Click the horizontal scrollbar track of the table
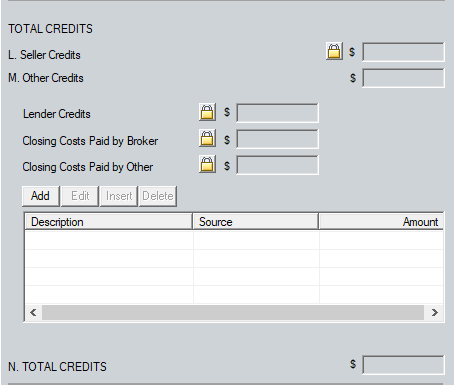 pyautogui.click(x=233, y=312)
